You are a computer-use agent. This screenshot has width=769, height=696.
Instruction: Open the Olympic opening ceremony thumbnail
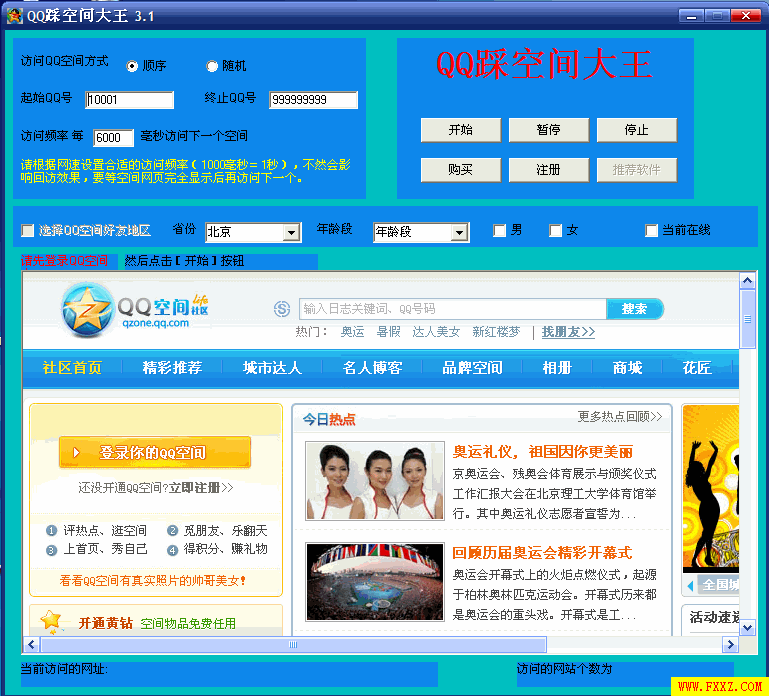[x=375, y=581]
